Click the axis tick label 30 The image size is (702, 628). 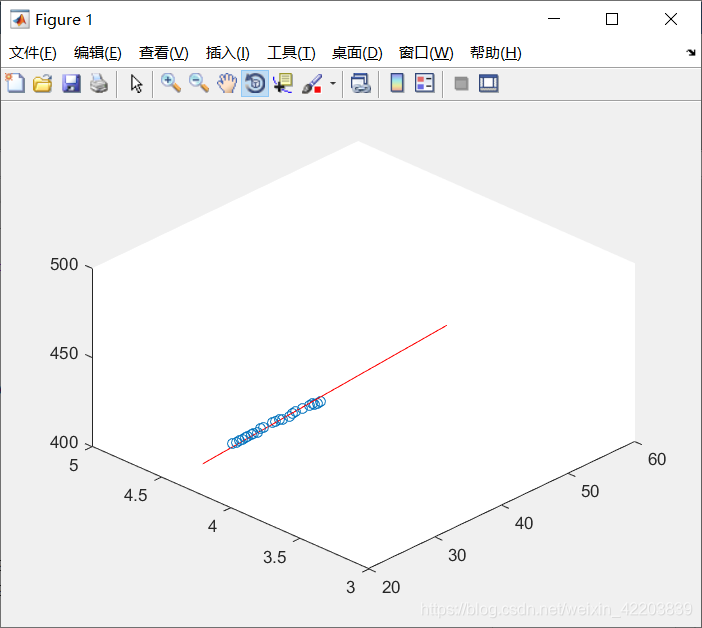tap(457, 555)
